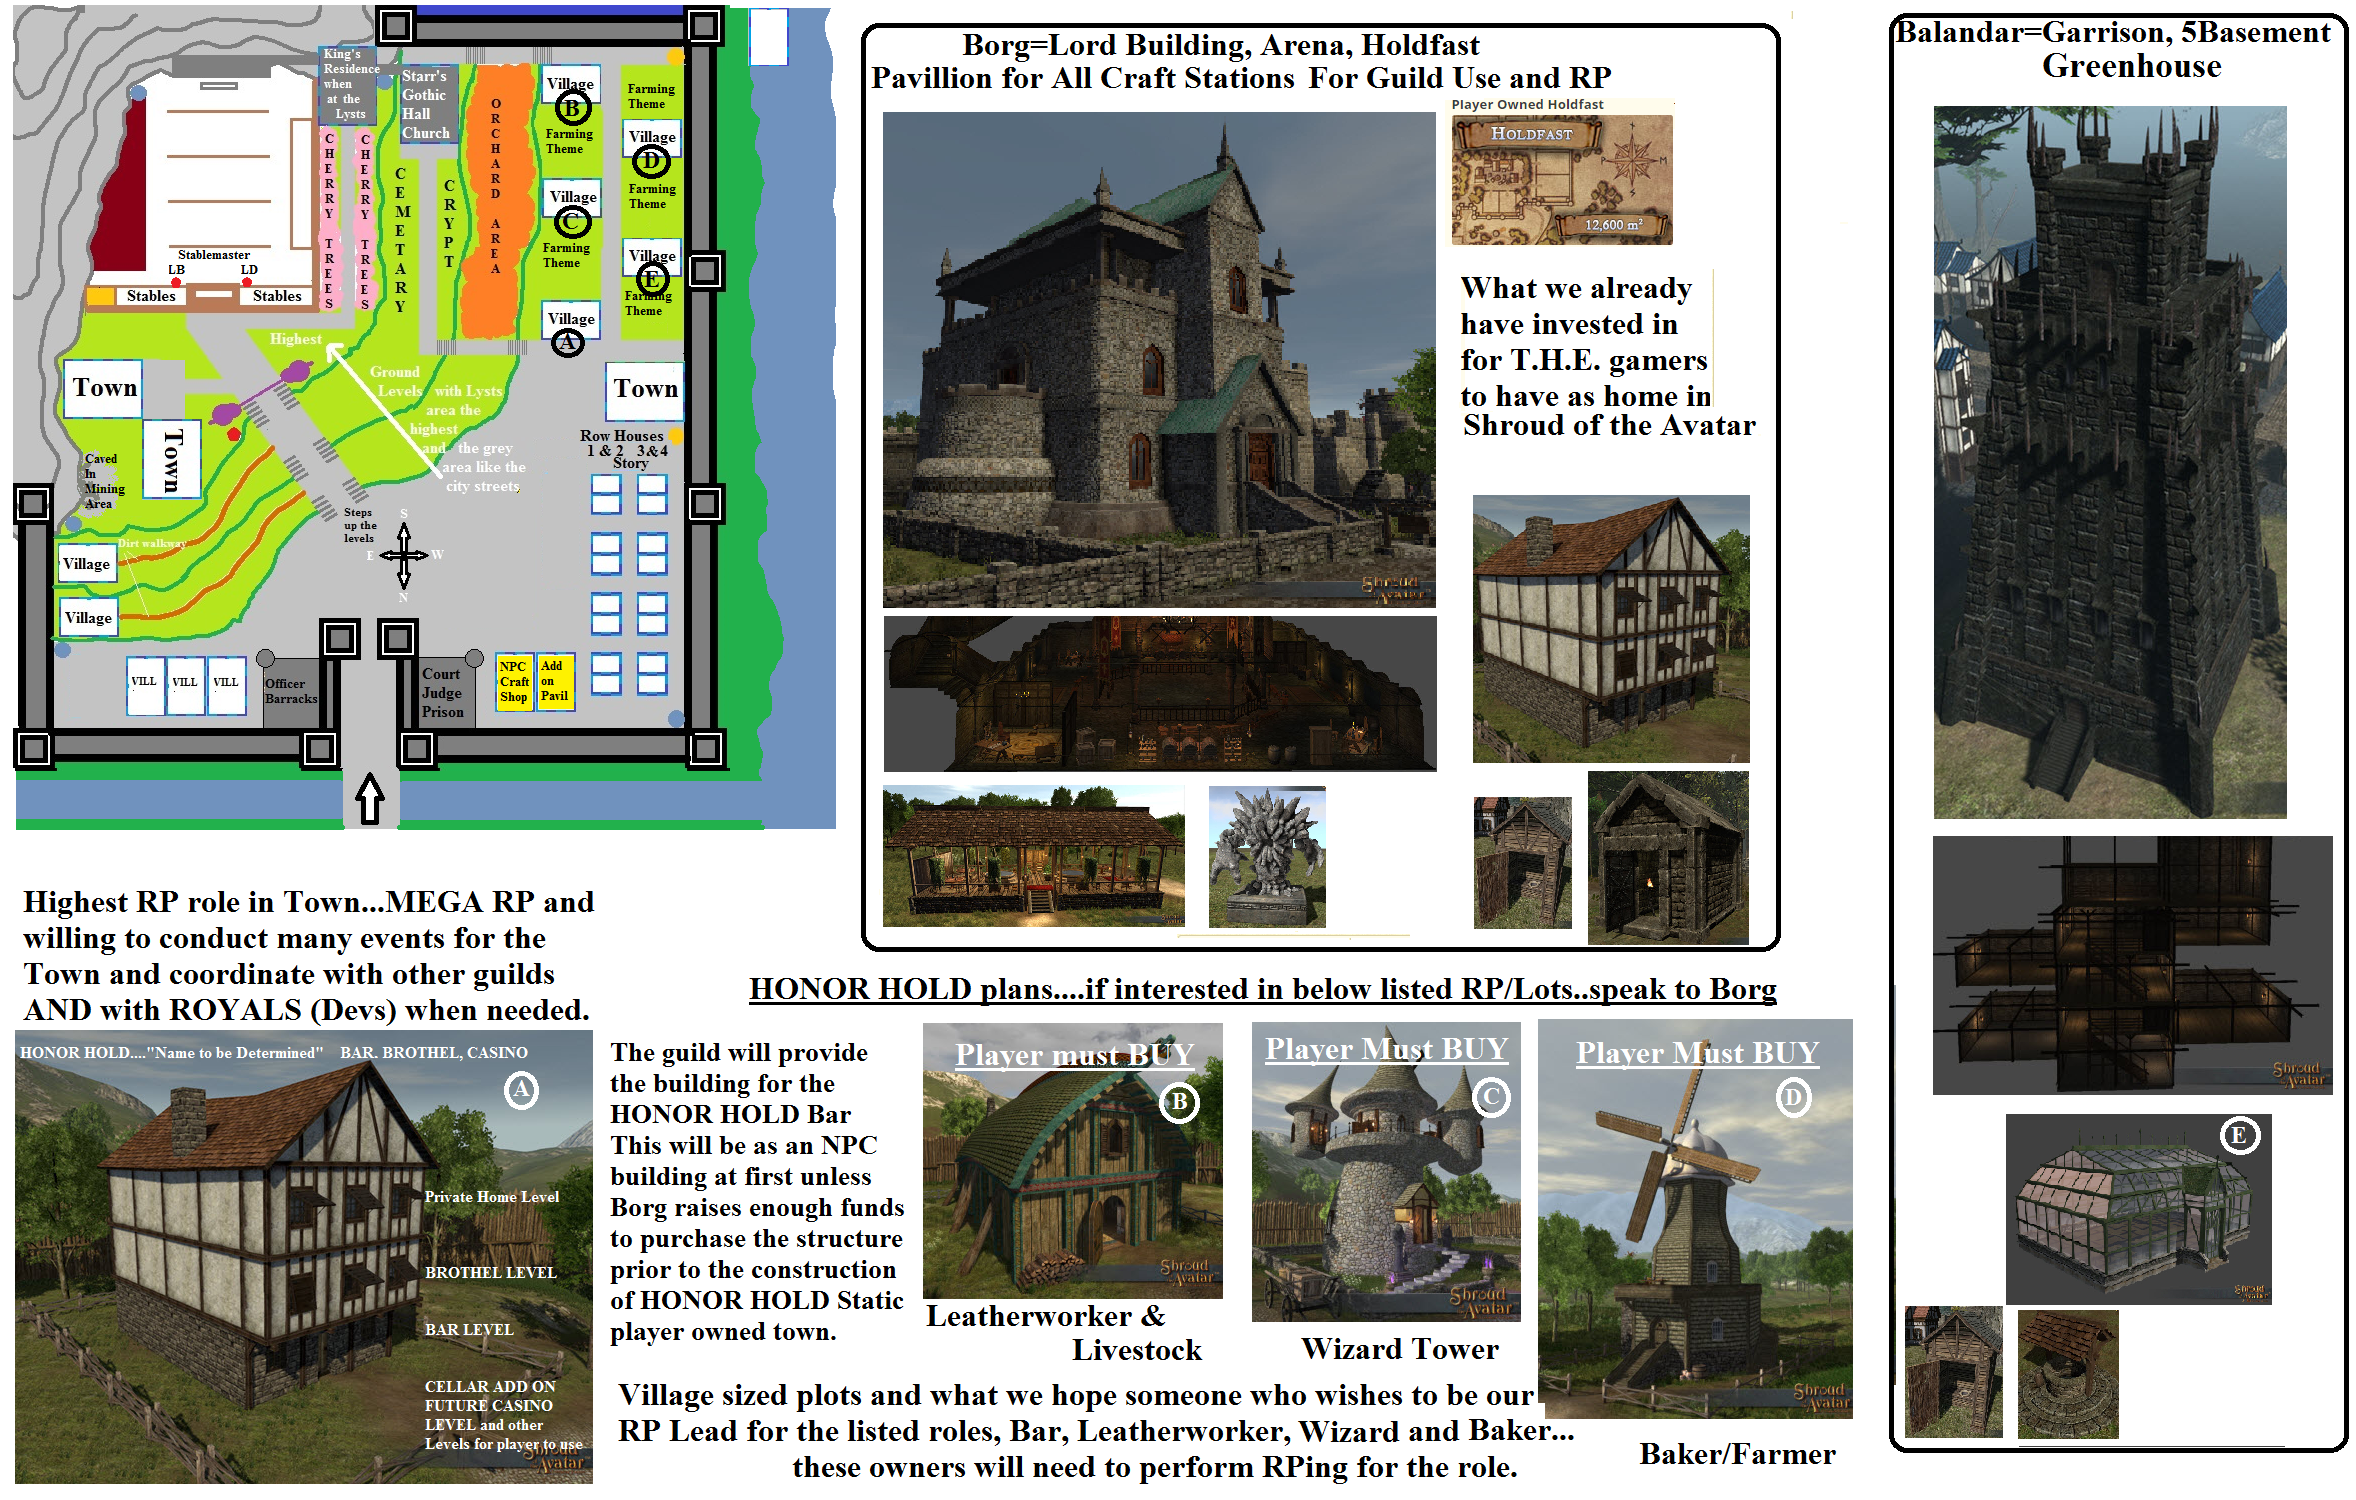Click circled A marker on the town map
Viewport: 2356px width, 1500px height.
click(568, 342)
